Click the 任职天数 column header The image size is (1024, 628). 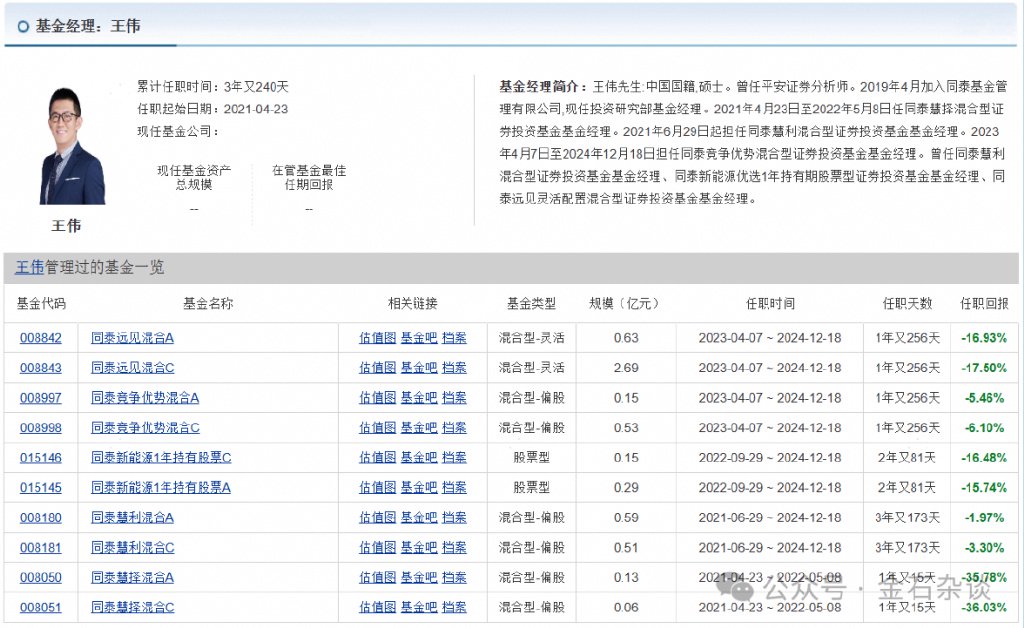click(x=907, y=304)
